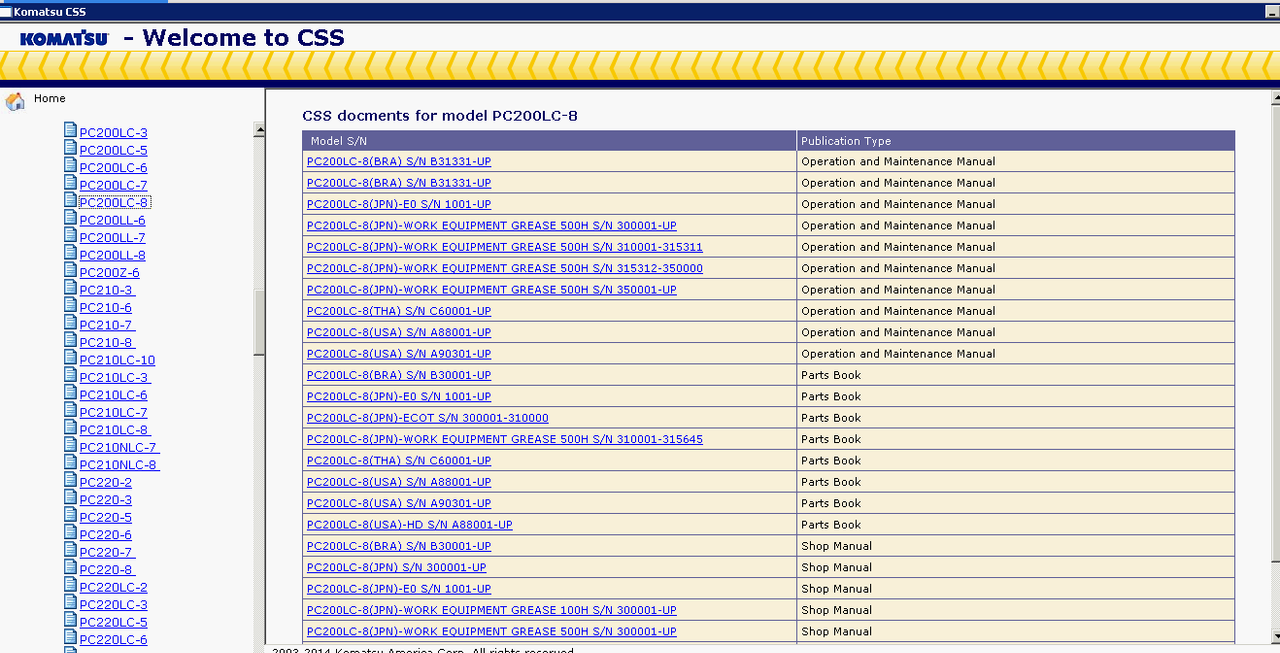Click document icon beside PC210LC-10

[70, 358]
